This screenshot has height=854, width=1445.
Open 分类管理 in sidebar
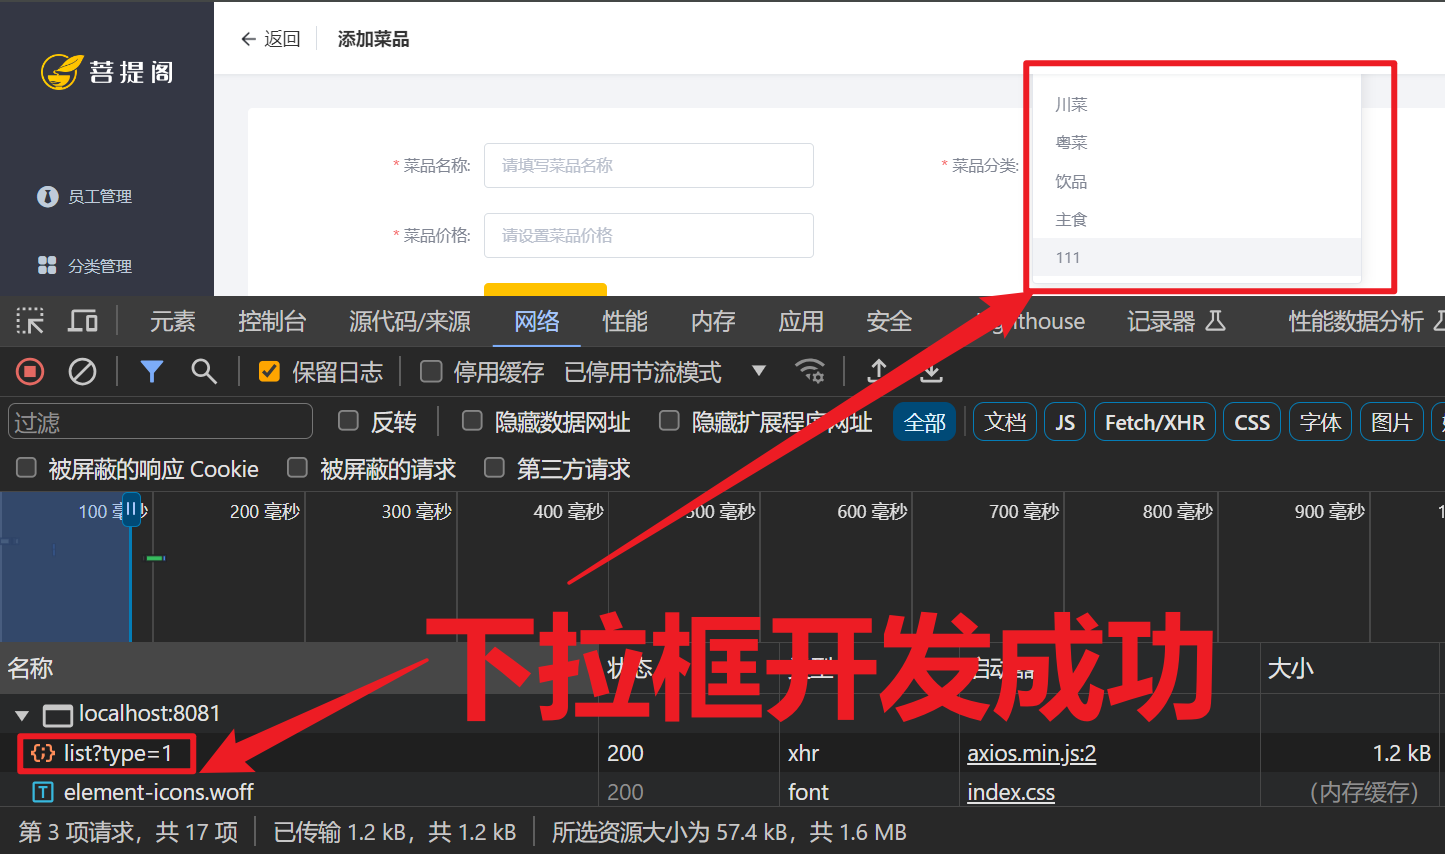click(100, 266)
